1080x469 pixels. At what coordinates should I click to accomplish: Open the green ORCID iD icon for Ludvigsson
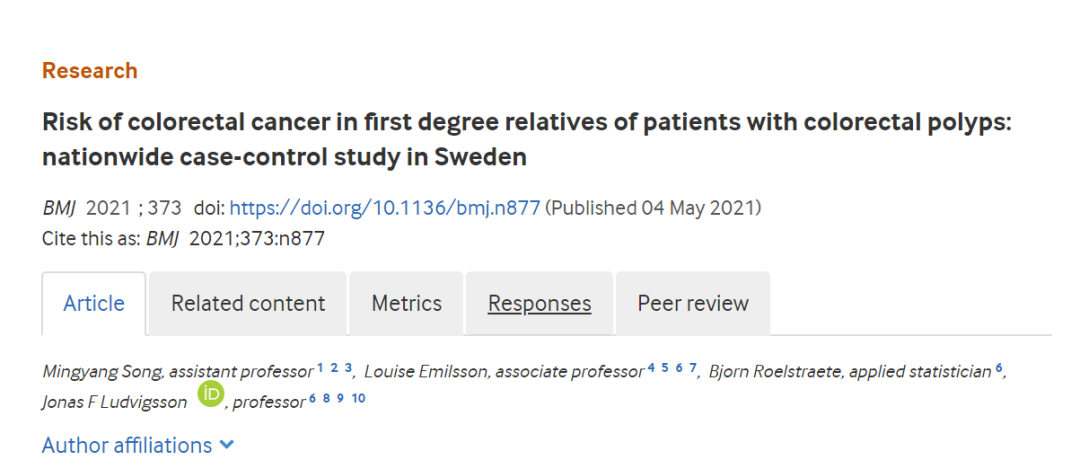(x=211, y=395)
